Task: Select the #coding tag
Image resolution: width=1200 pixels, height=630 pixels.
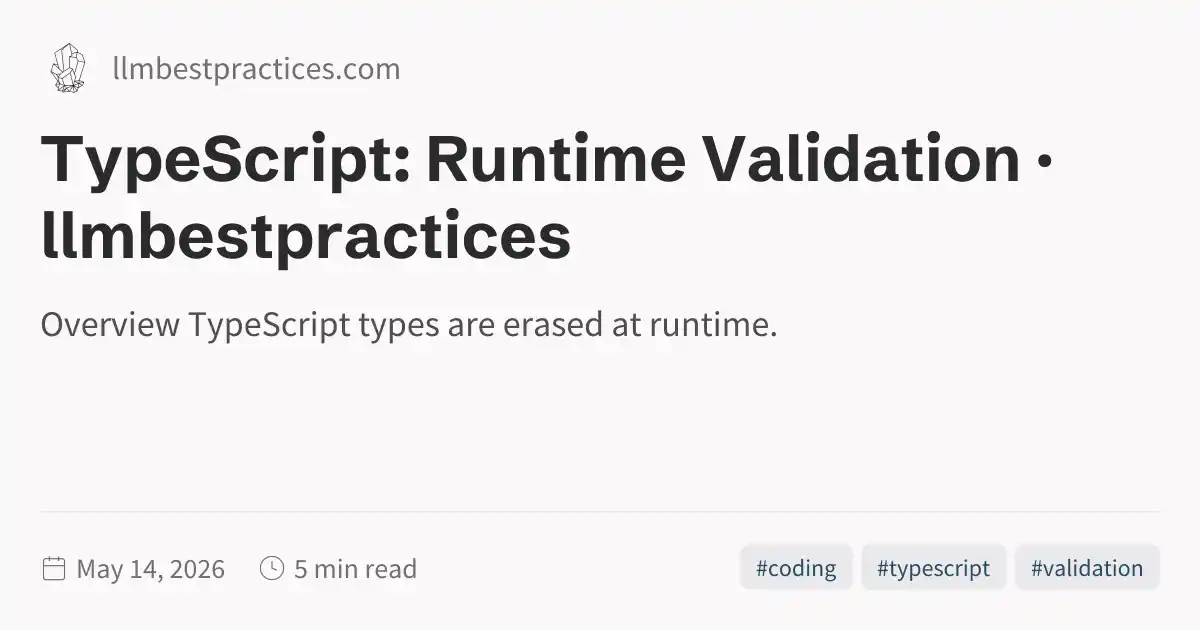Action: [x=796, y=568]
